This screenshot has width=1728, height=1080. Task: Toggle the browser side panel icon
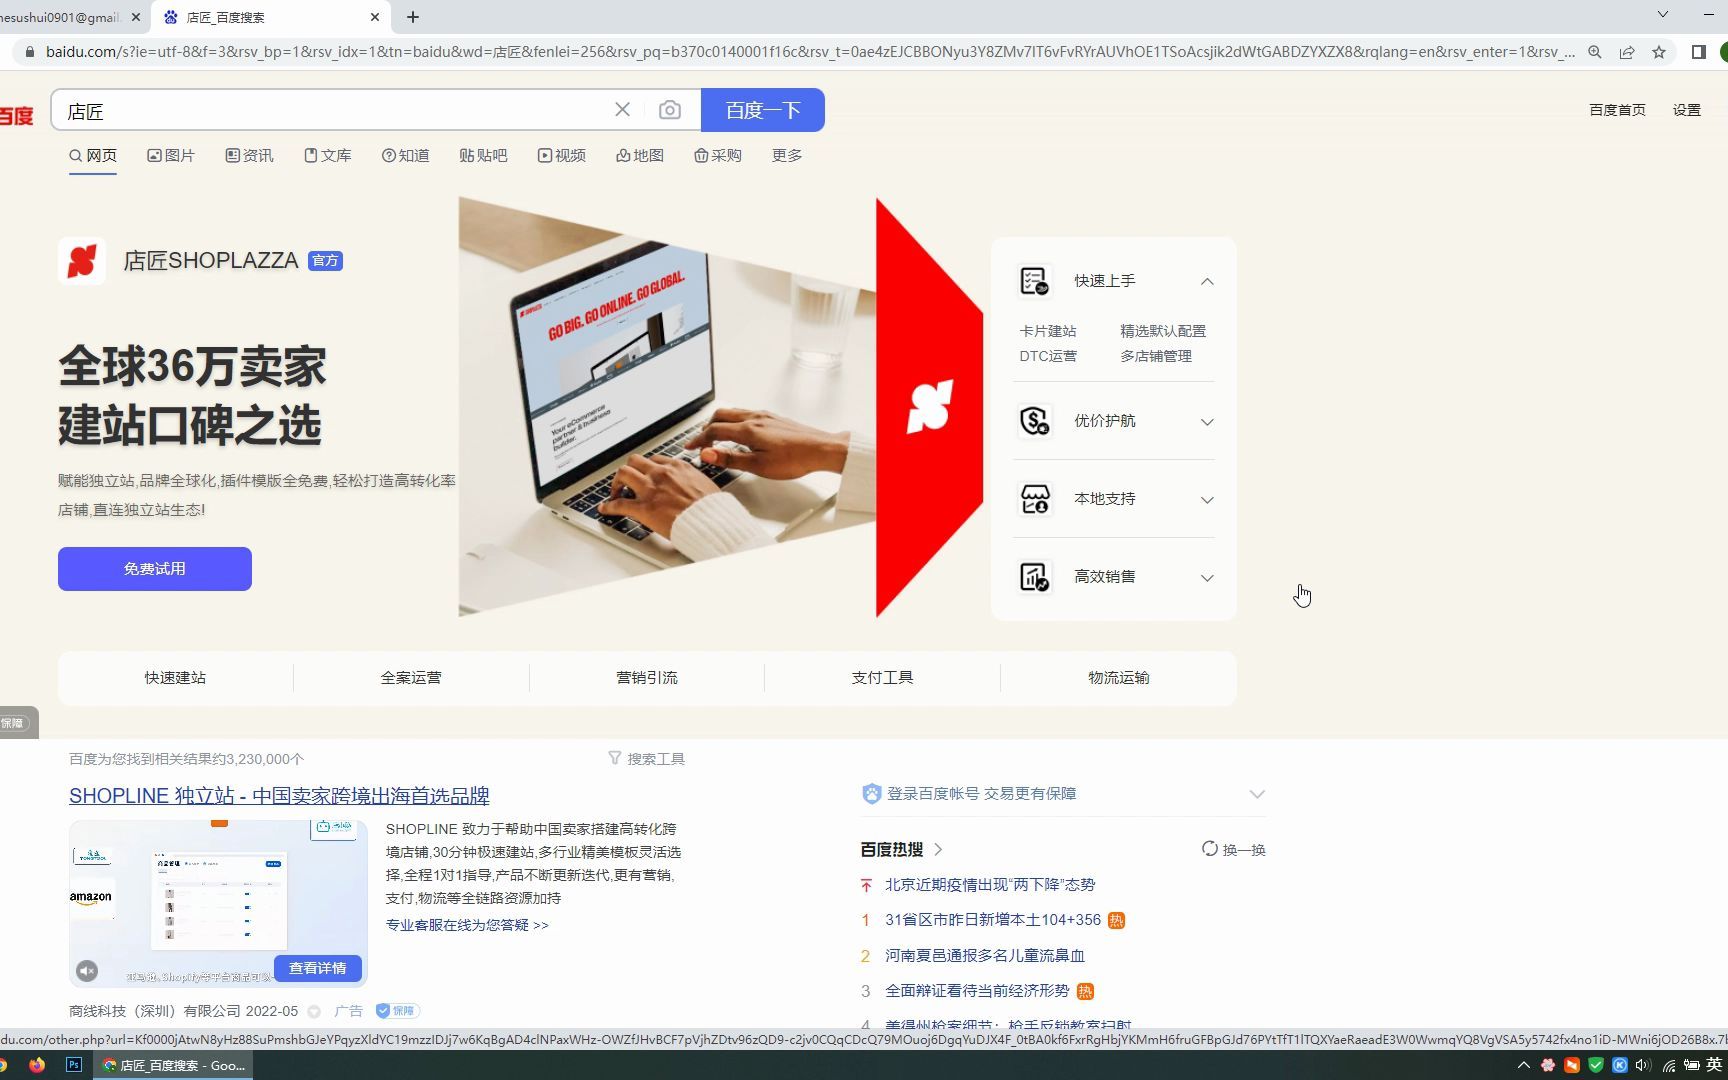1698,52
